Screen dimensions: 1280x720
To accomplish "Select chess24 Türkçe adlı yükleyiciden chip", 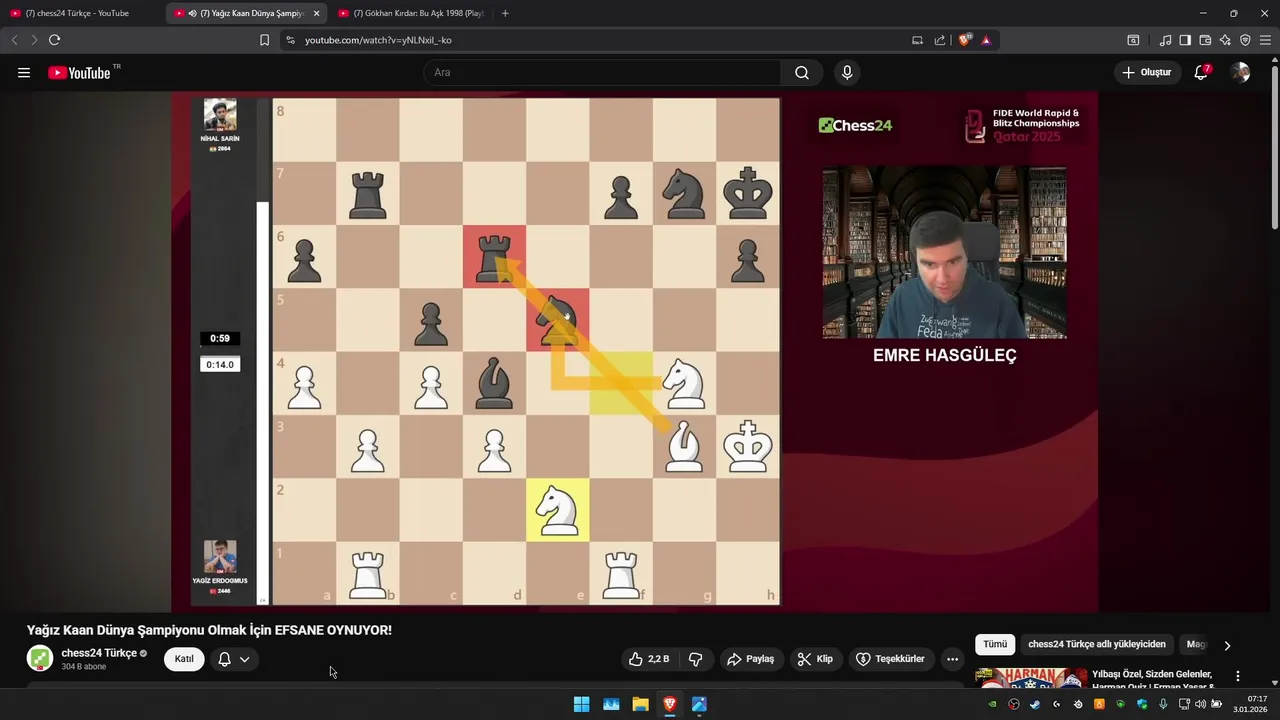I will pyautogui.click(x=1097, y=645).
